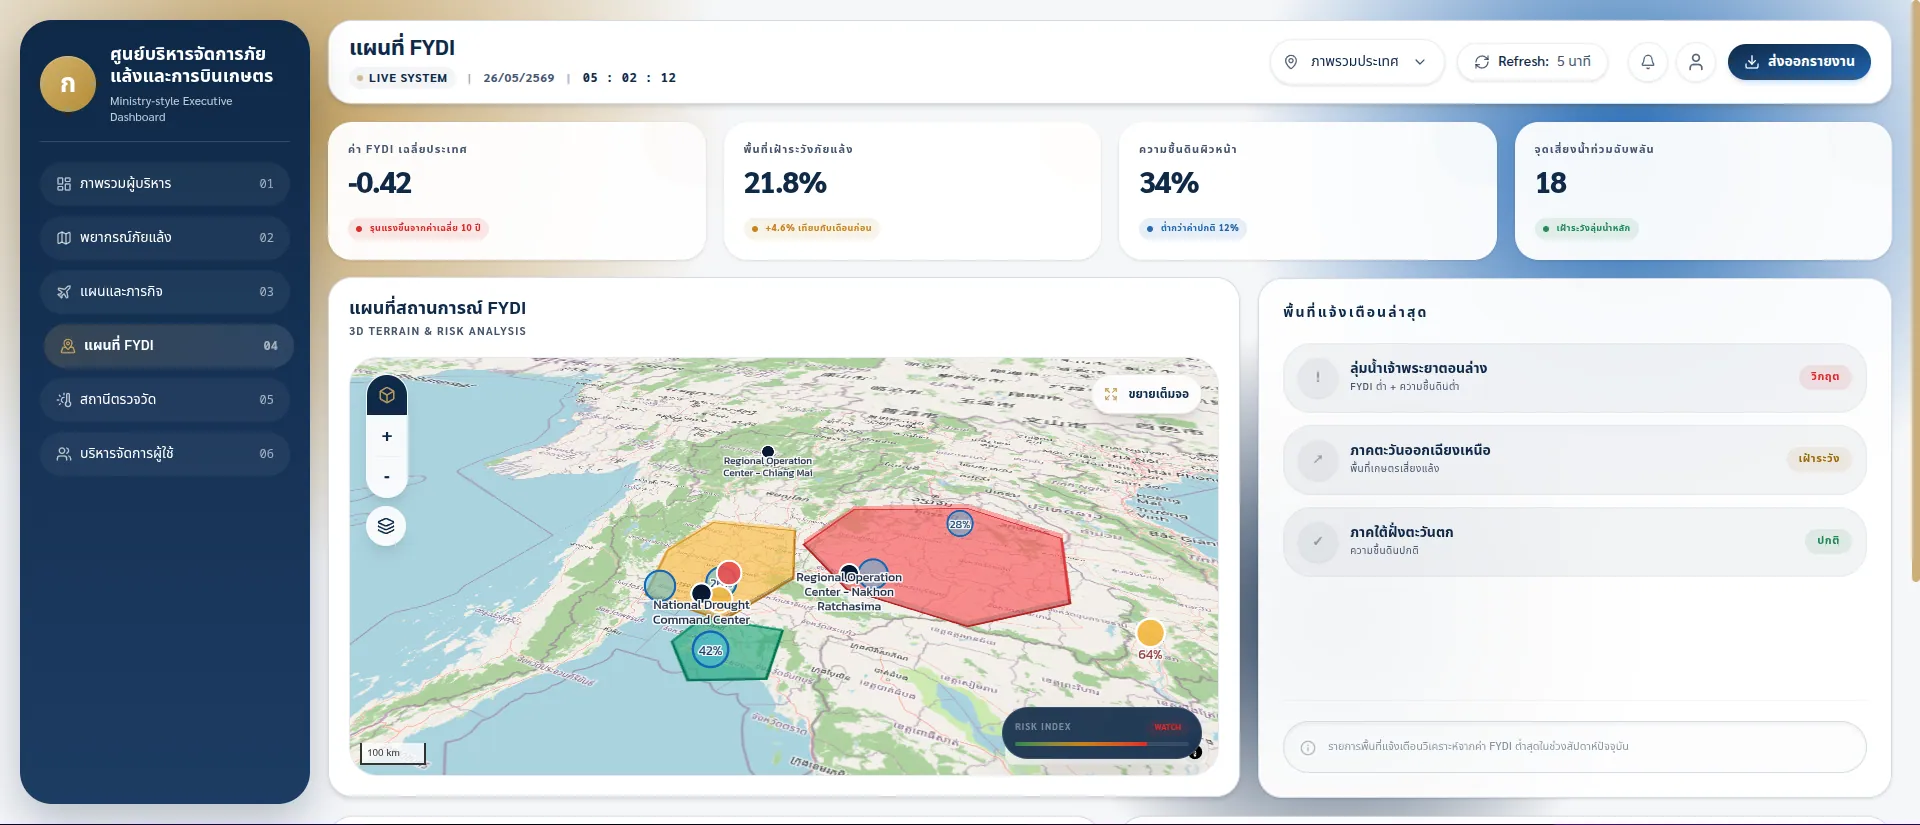Screen dimensions: 1920x825
Task: Expand the ภาพรวมประเทศ region dropdown
Action: click(1357, 62)
